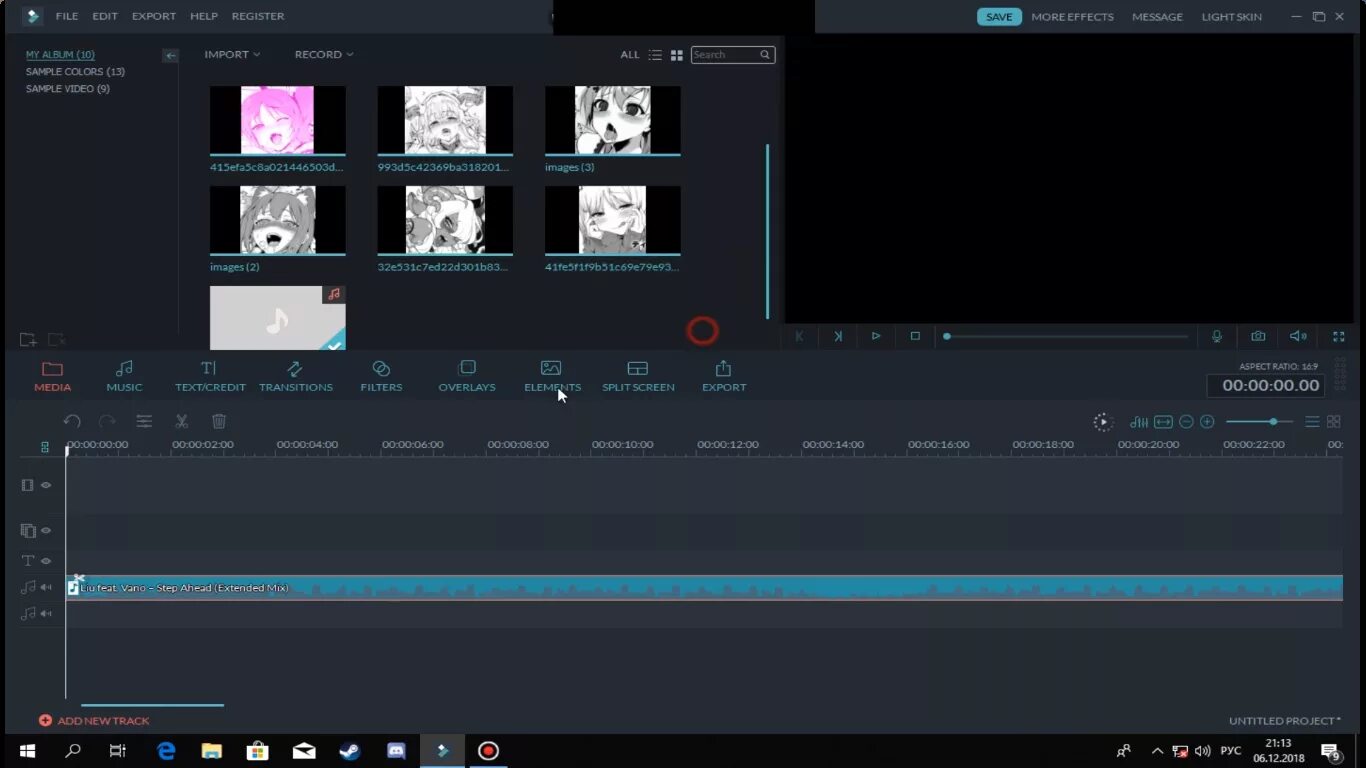
Task: Select the images (2) thumbnail
Action: point(277,220)
